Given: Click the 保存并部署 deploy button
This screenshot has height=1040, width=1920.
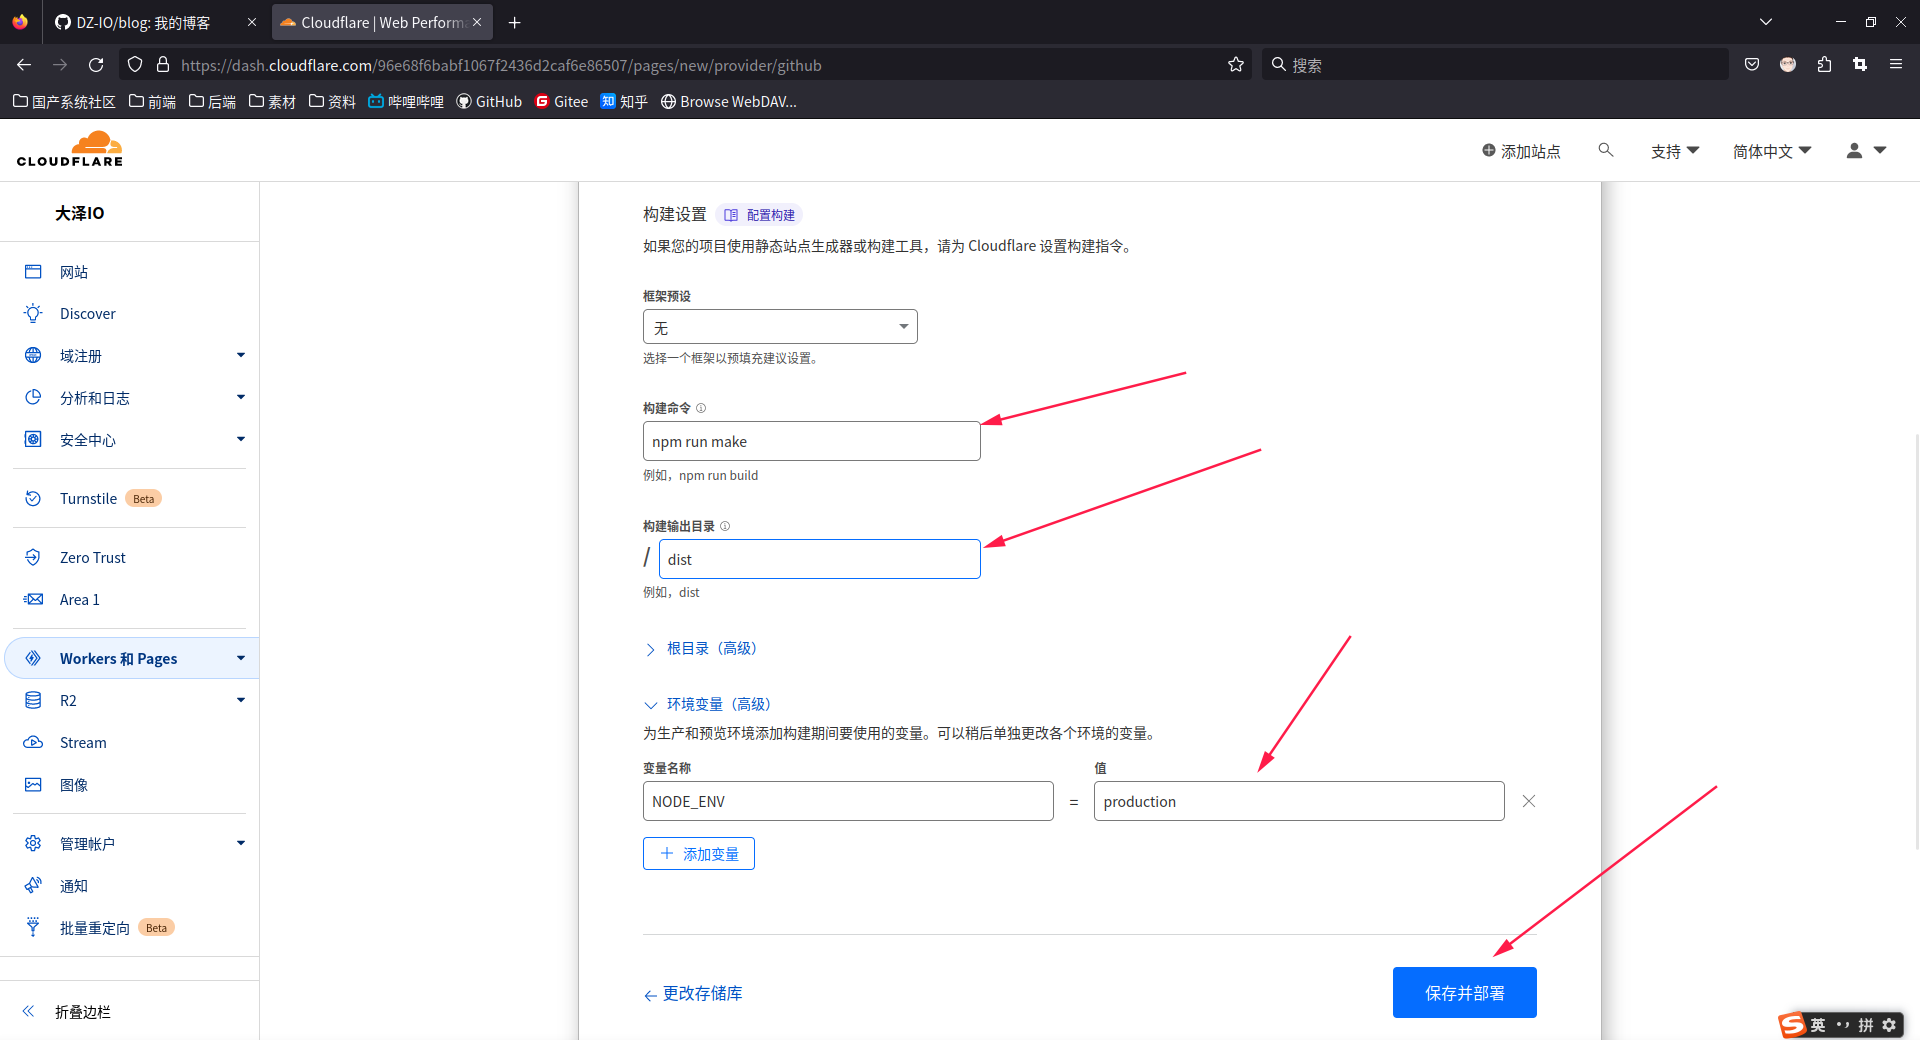Looking at the screenshot, I should [x=1463, y=992].
